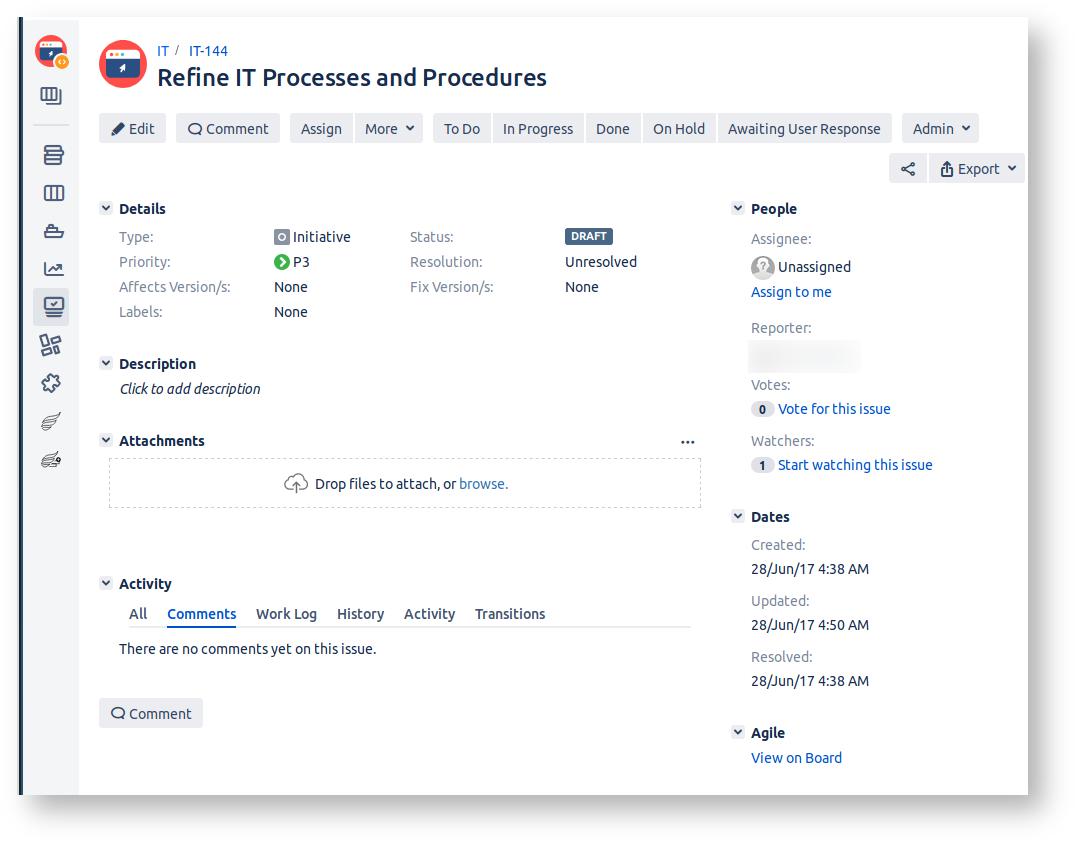Select the Issues monitor icon in sidebar
Viewport: 1076px width, 843px height.
52,307
